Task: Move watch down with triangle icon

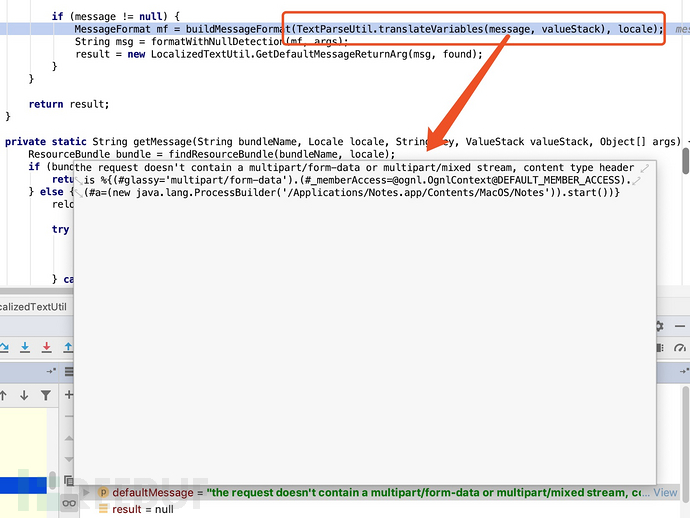Action: coord(69,459)
